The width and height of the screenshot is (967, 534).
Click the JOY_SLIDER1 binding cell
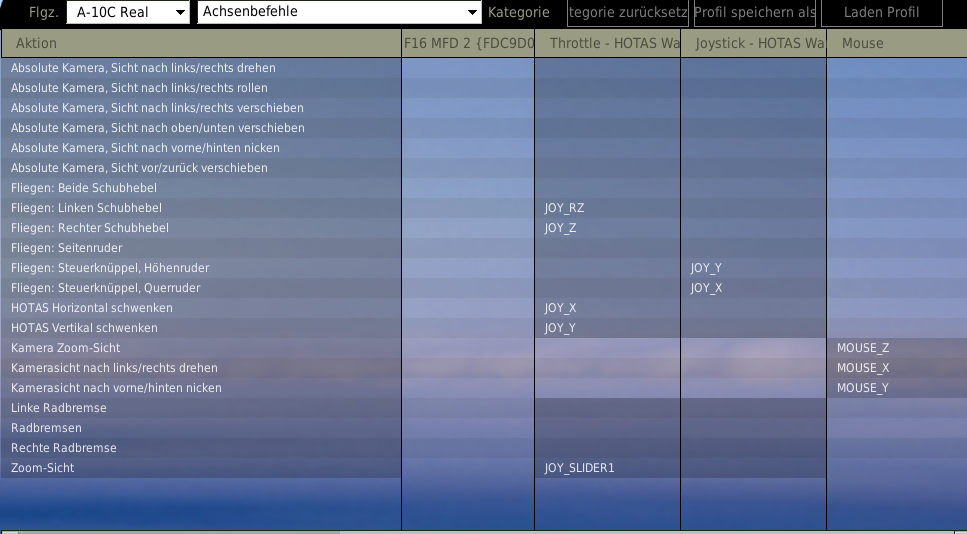tap(607, 468)
